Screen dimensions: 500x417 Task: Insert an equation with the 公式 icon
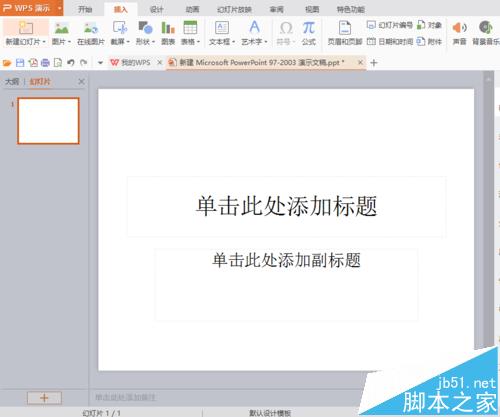click(x=309, y=28)
